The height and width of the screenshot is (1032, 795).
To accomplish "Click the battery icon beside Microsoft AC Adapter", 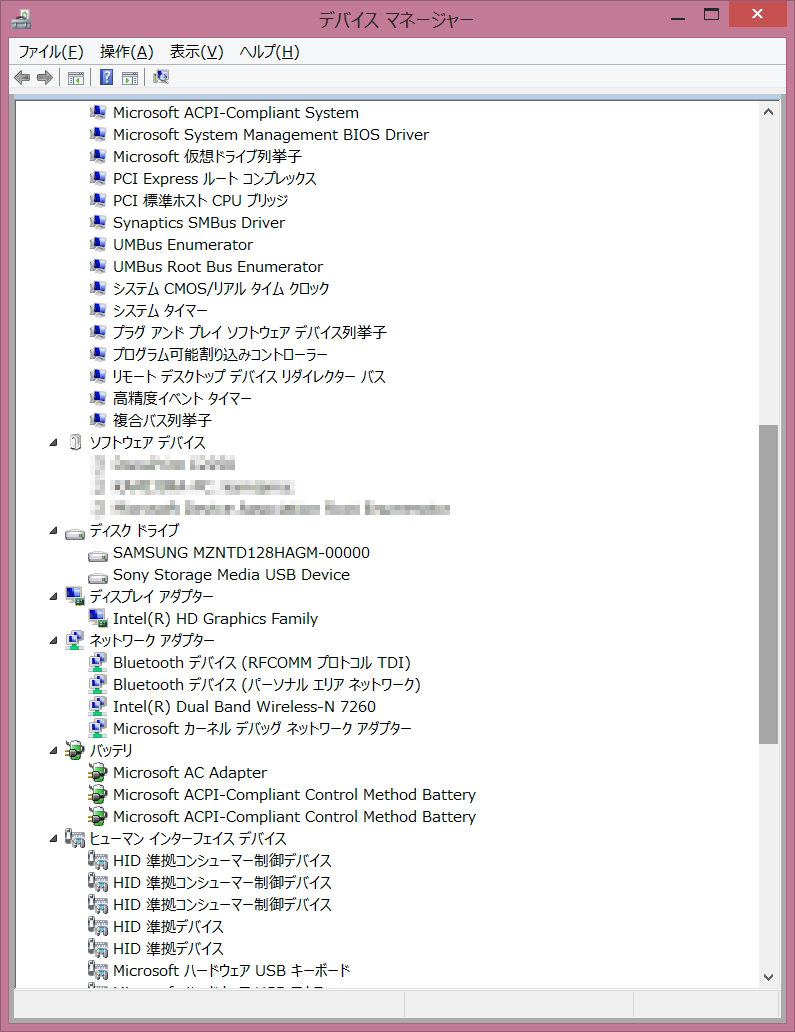I will tap(97, 772).
